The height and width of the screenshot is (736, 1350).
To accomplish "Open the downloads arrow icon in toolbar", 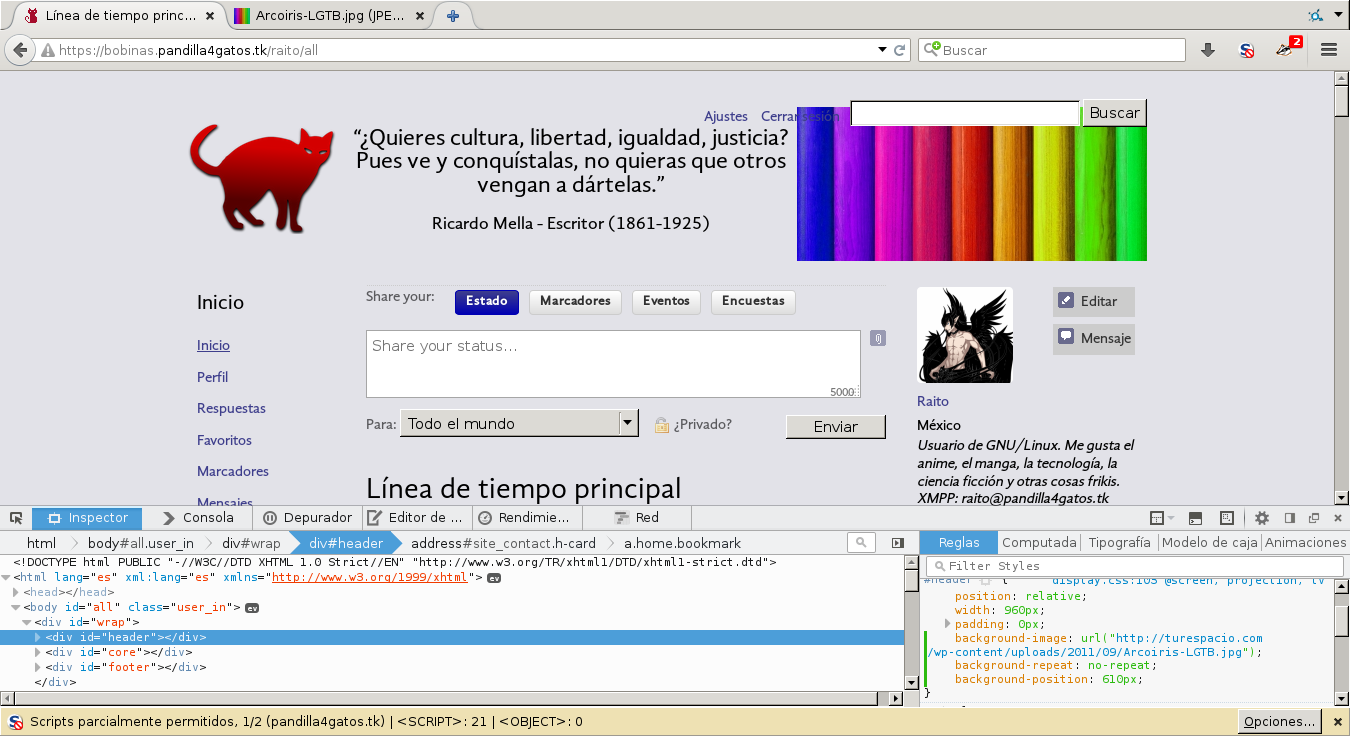I will [x=1208, y=50].
